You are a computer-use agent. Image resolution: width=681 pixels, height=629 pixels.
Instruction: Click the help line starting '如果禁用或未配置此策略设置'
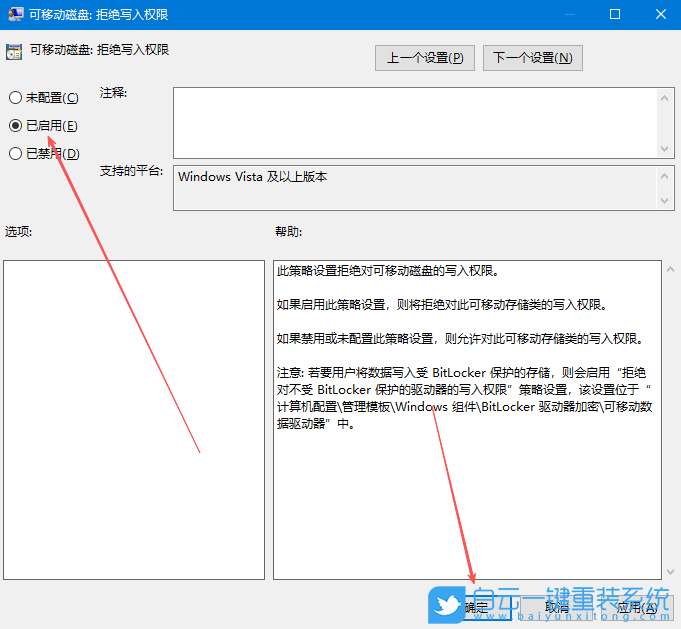(460, 339)
